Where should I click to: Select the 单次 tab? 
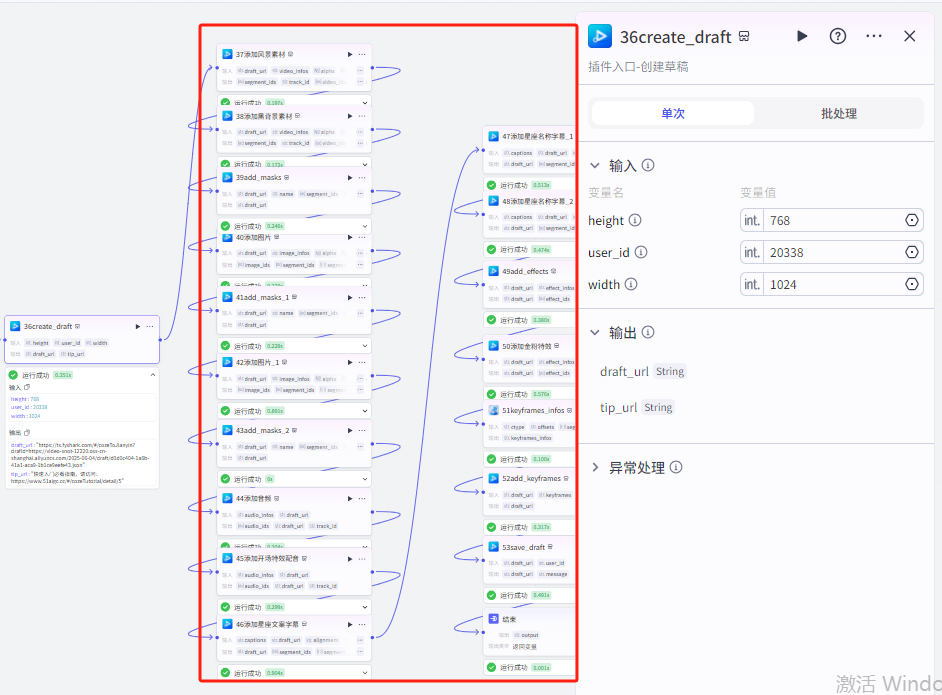pos(673,112)
